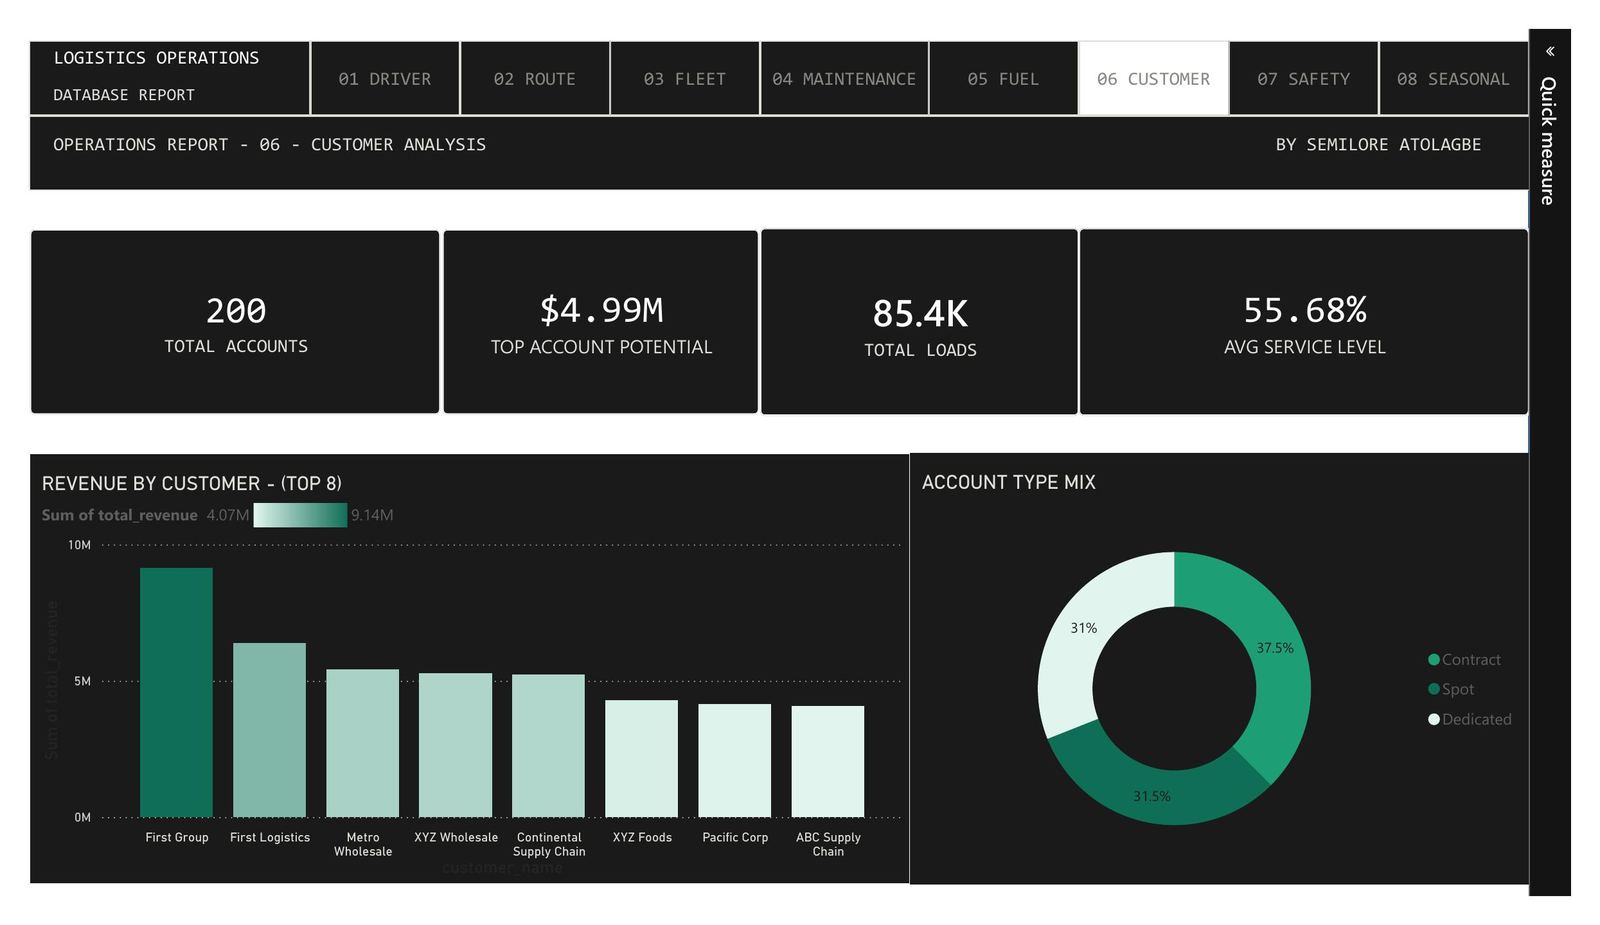Select the 55.68% Avg Service Level card
The width and height of the screenshot is (1600, 925).
click(x=1304, y=322)
